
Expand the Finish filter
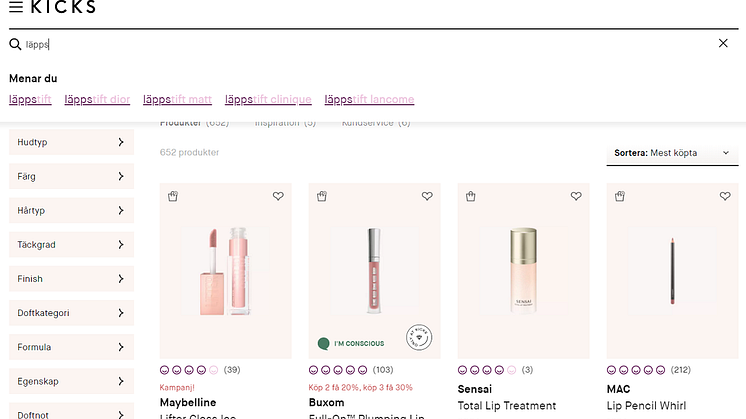coord(71,279)
